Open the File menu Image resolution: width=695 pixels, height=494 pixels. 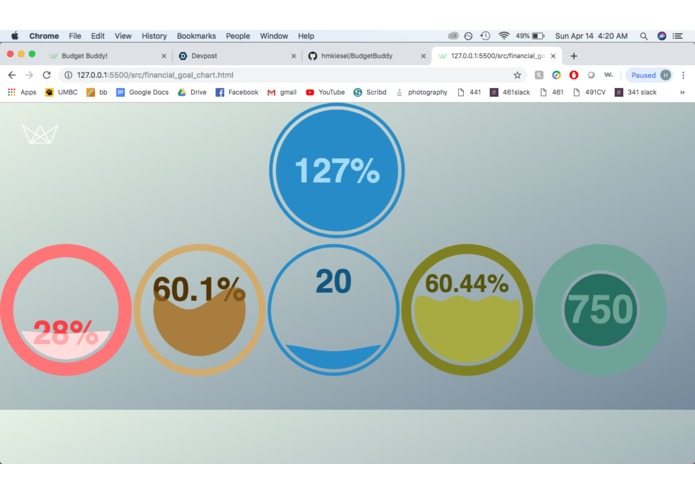(x=75, y=36)
